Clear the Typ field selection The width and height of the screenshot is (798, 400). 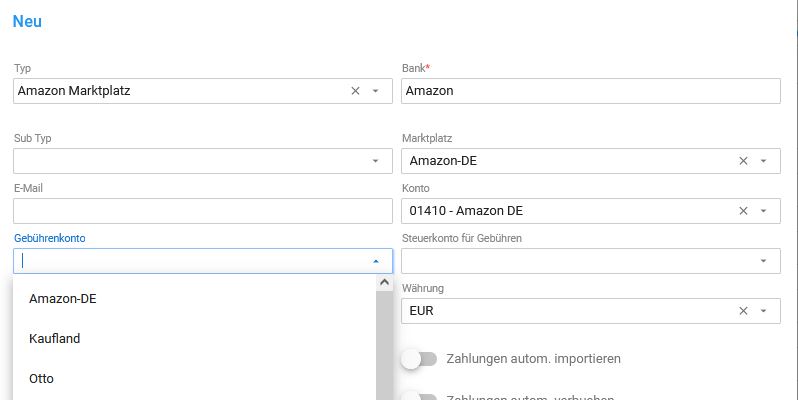tap(355, 91)
